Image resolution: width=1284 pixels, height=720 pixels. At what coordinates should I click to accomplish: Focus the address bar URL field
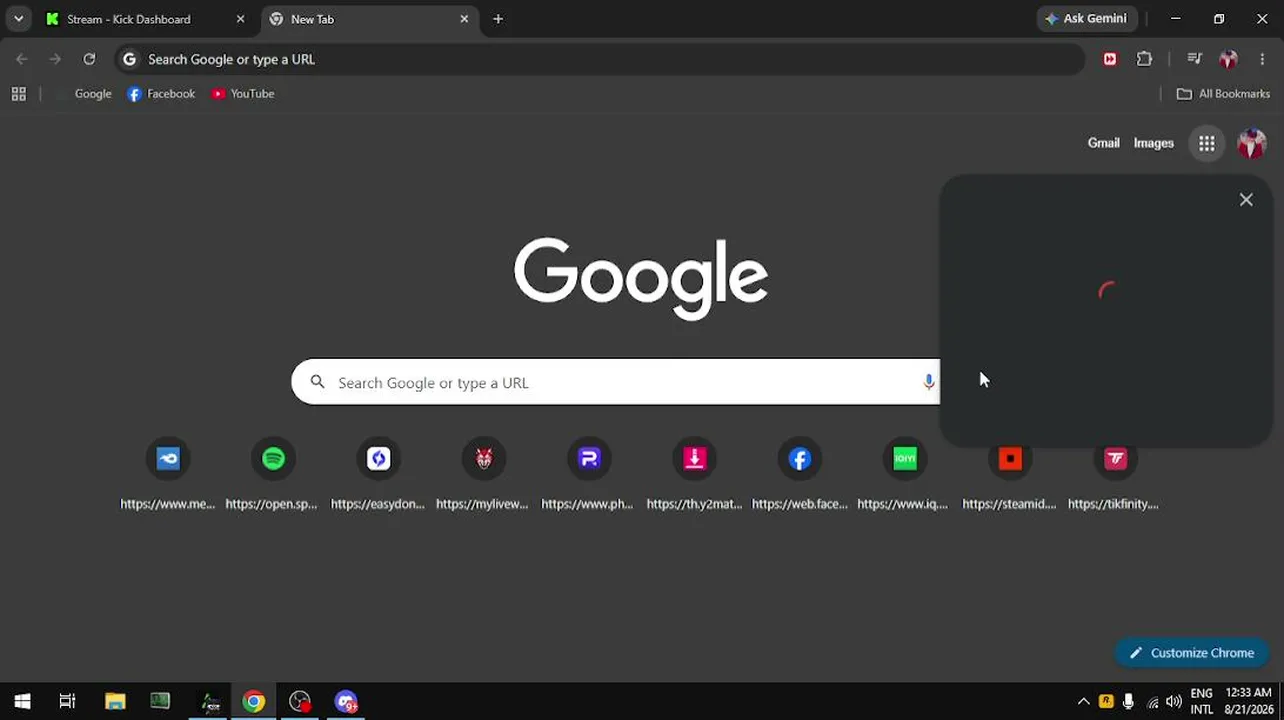coord(600,59)
